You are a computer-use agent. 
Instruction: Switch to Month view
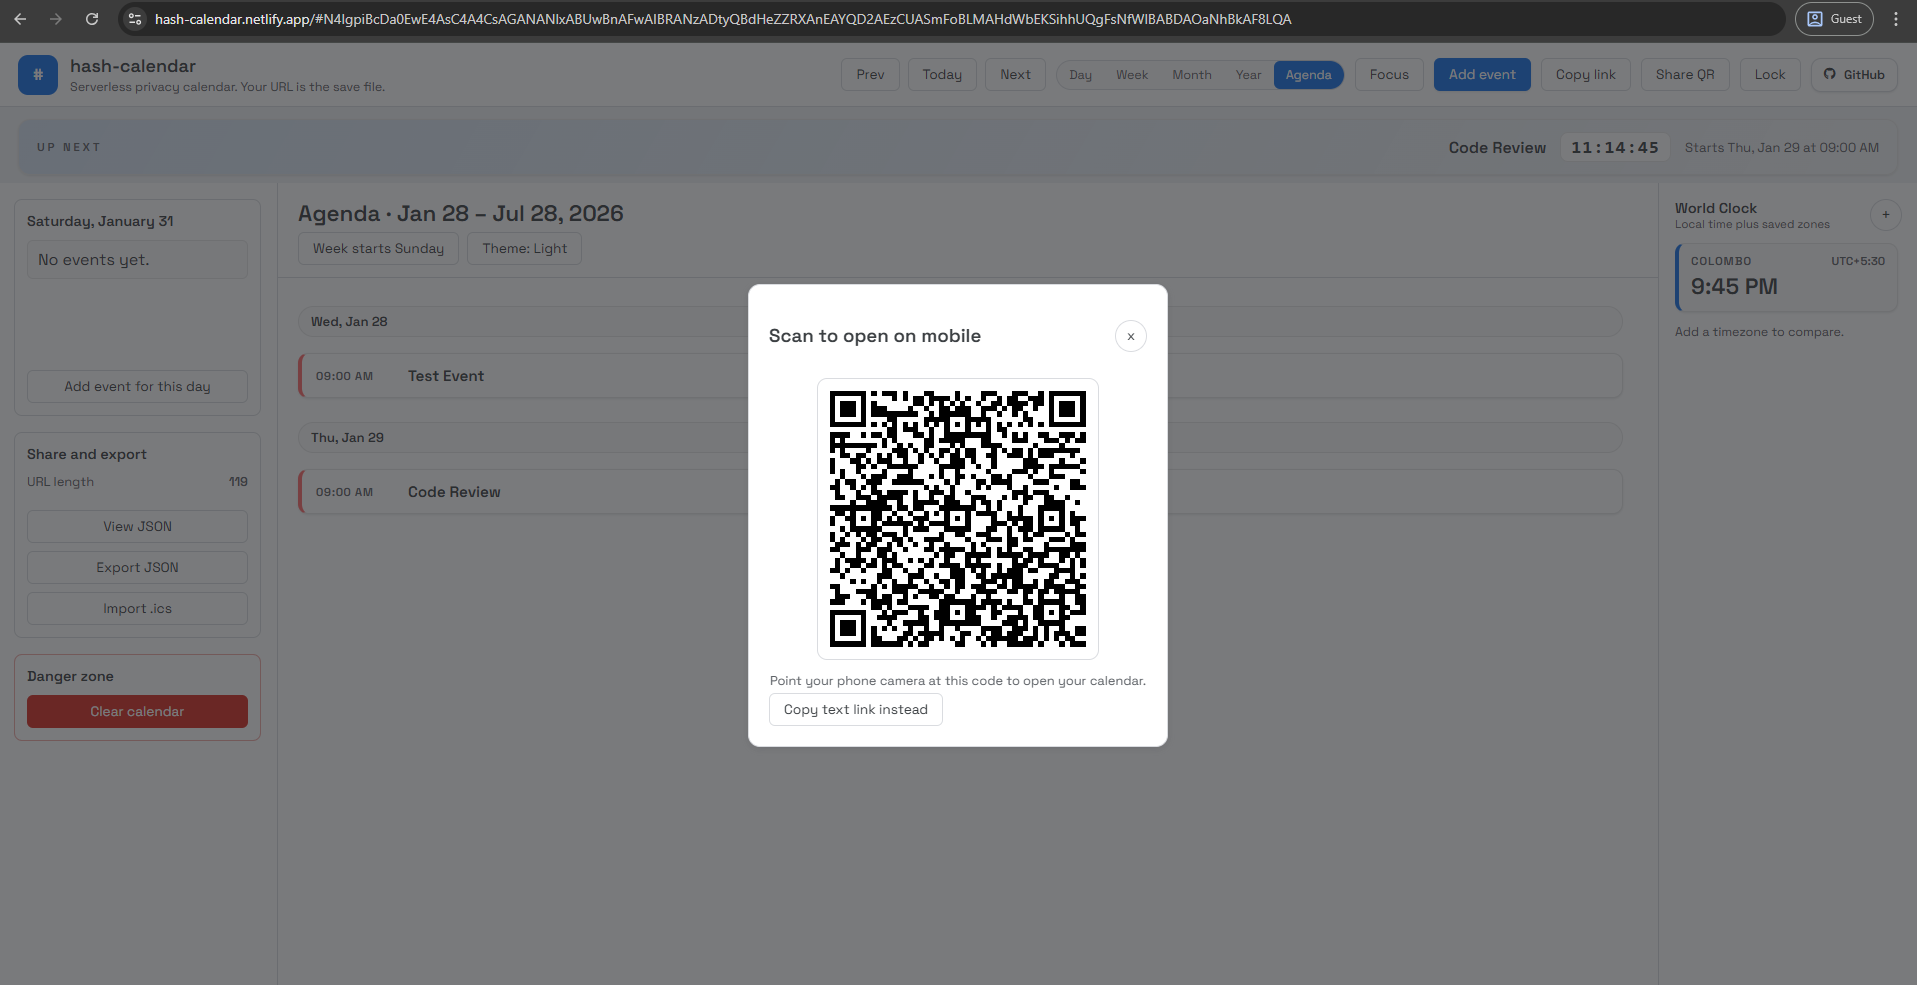[1192, 75]
